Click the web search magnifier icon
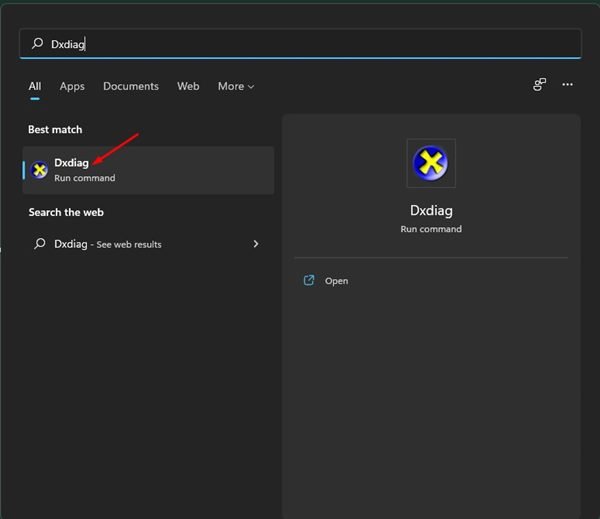Viewport: 600px width, 519px height. [x=39, y=243]
